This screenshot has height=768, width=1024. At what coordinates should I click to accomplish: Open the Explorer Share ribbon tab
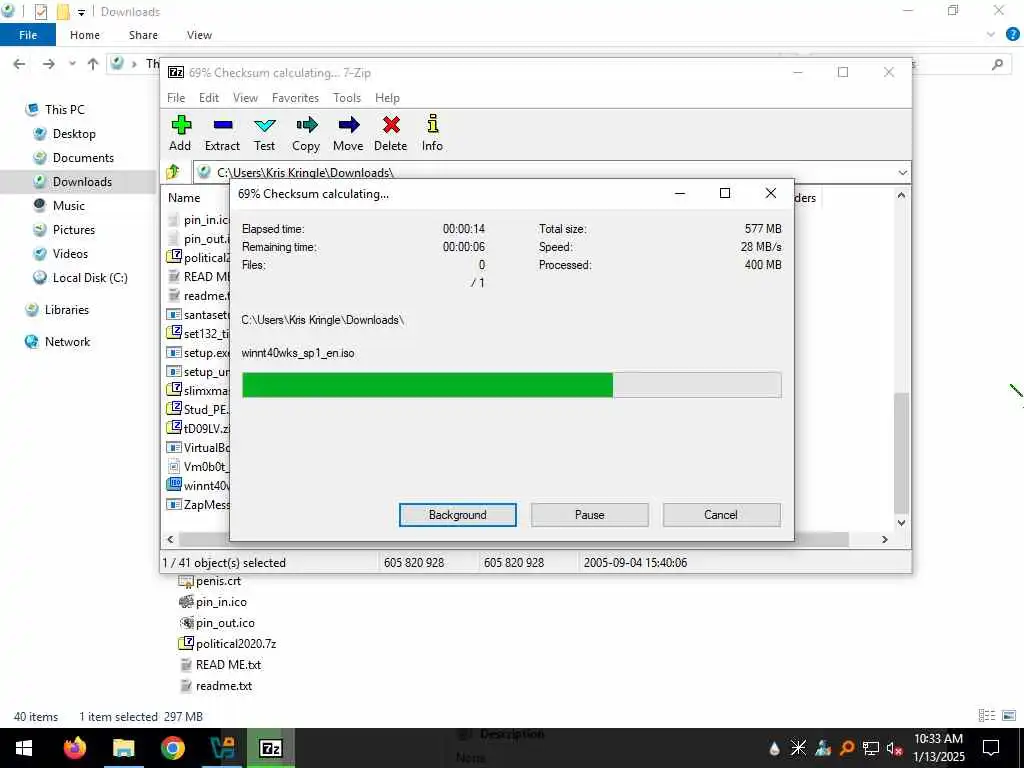point(143,35)
